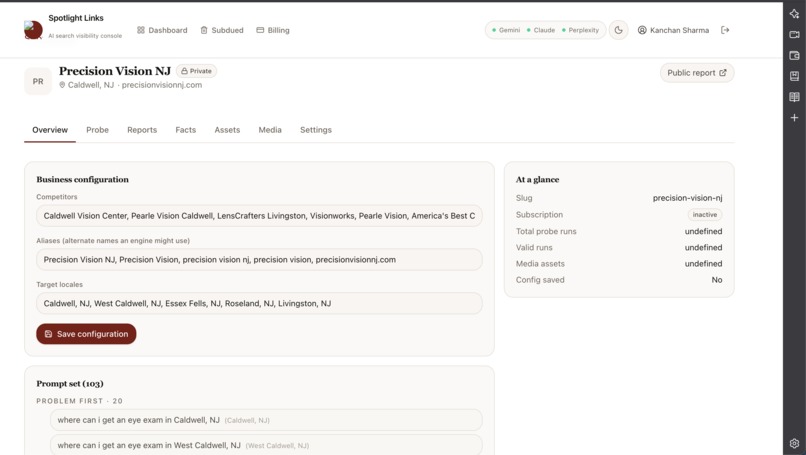Click the save disk icon in side panel
The width and height of the screenshot is (806, 455).
794,76
